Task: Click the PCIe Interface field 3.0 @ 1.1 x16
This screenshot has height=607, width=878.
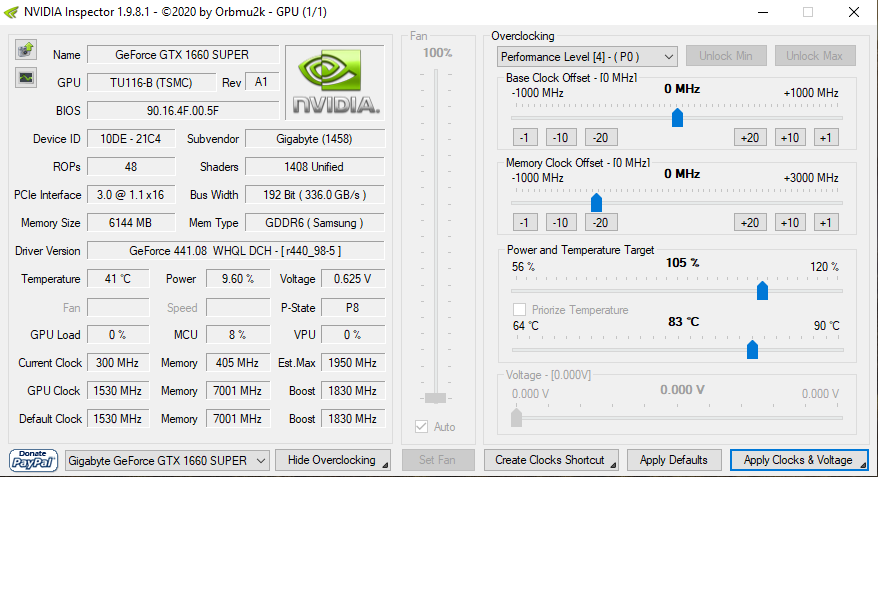Action: [131, 194]
